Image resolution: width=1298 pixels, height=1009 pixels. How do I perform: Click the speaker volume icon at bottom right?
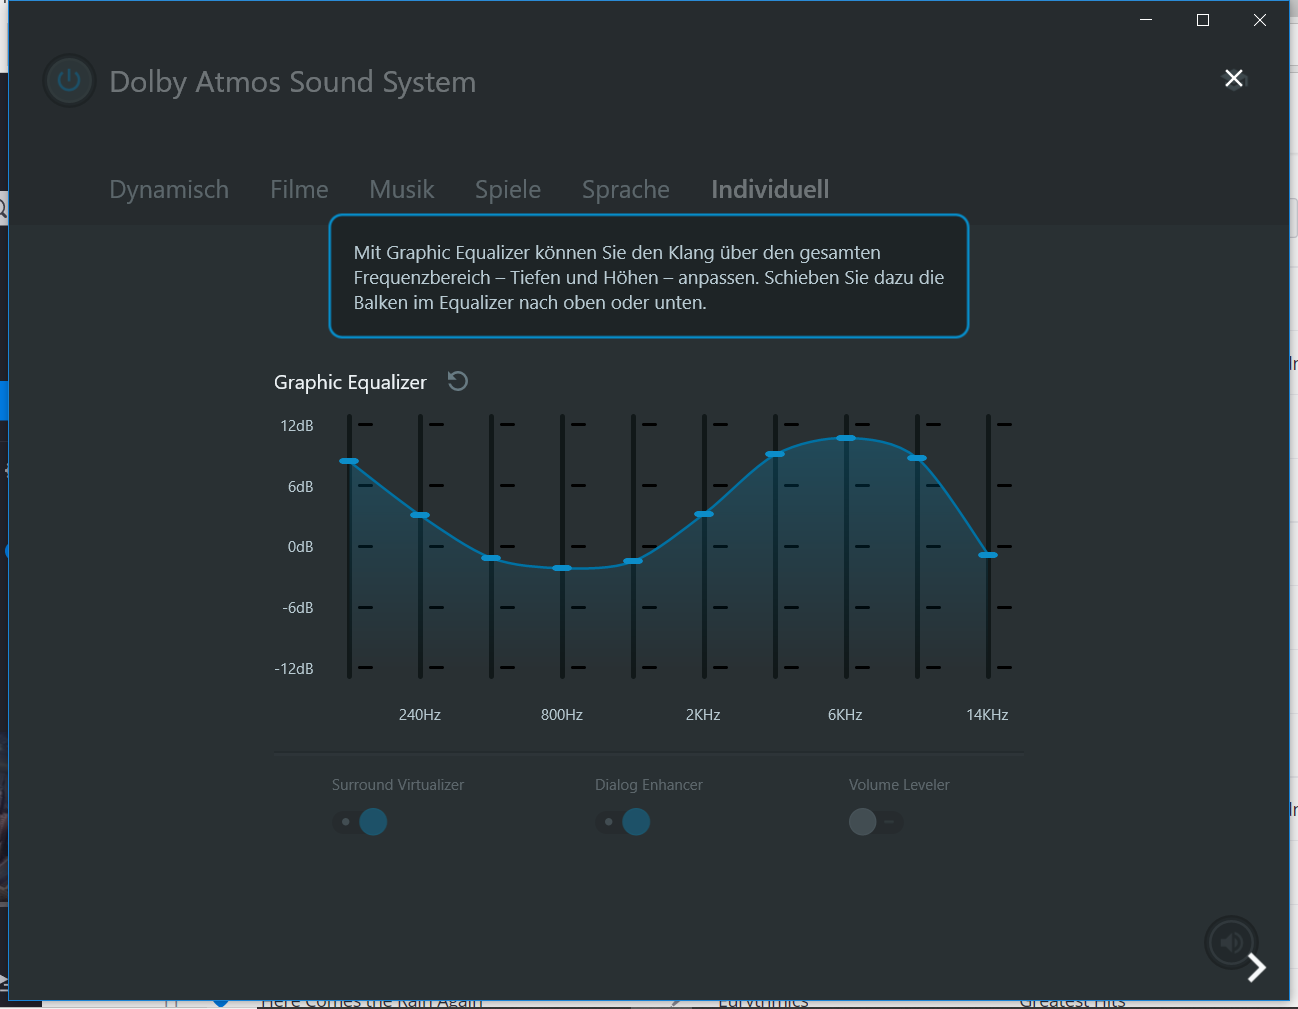1231,942
